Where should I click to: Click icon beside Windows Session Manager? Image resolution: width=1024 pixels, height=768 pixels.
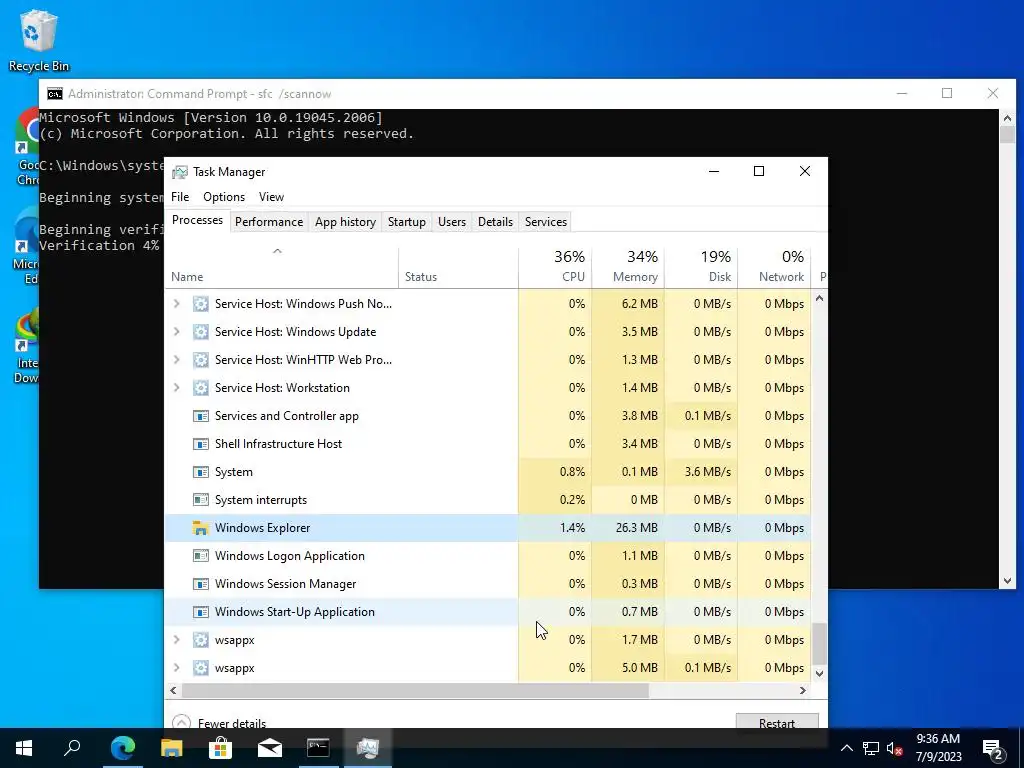(x=200, y=584)
